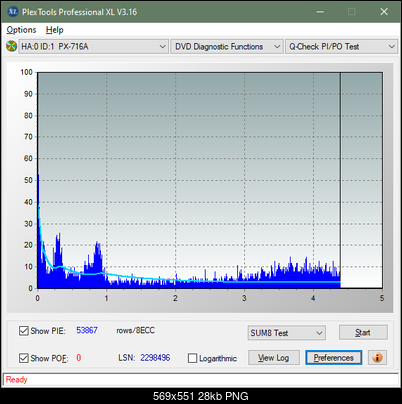Click the View Log button

(274, 358)
